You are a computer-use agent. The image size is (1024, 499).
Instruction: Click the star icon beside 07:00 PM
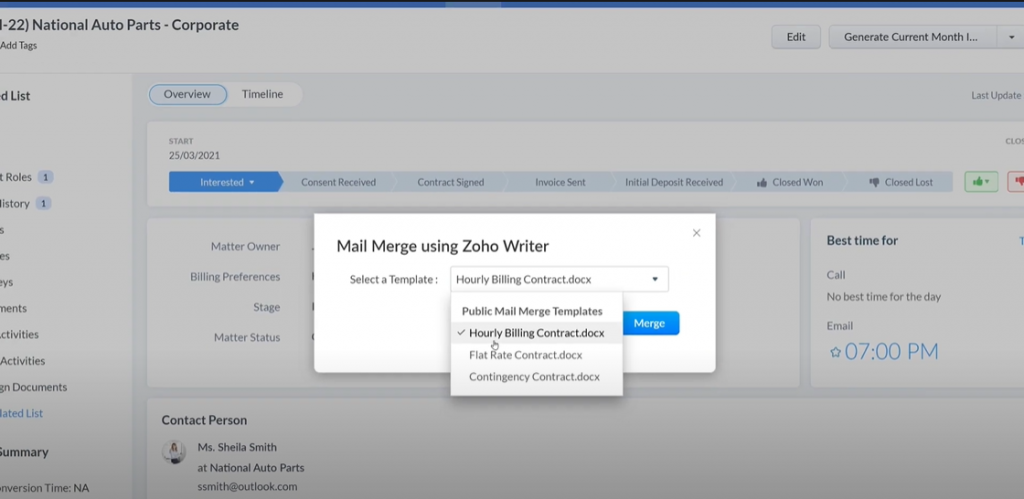[835, 352]
